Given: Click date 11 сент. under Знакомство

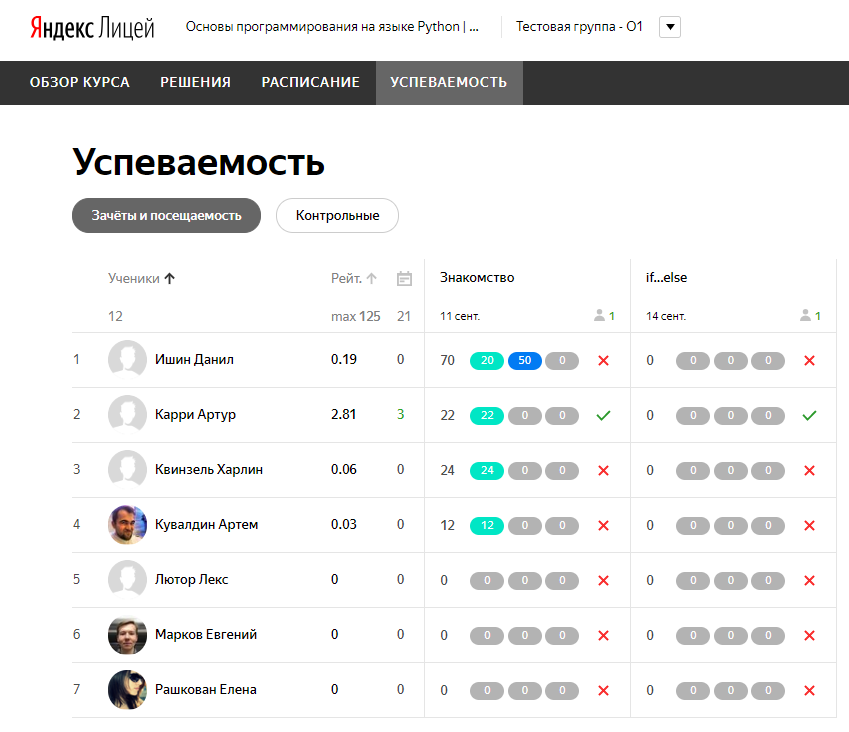Looking at the screenshot, I should [x=460, y=316].
